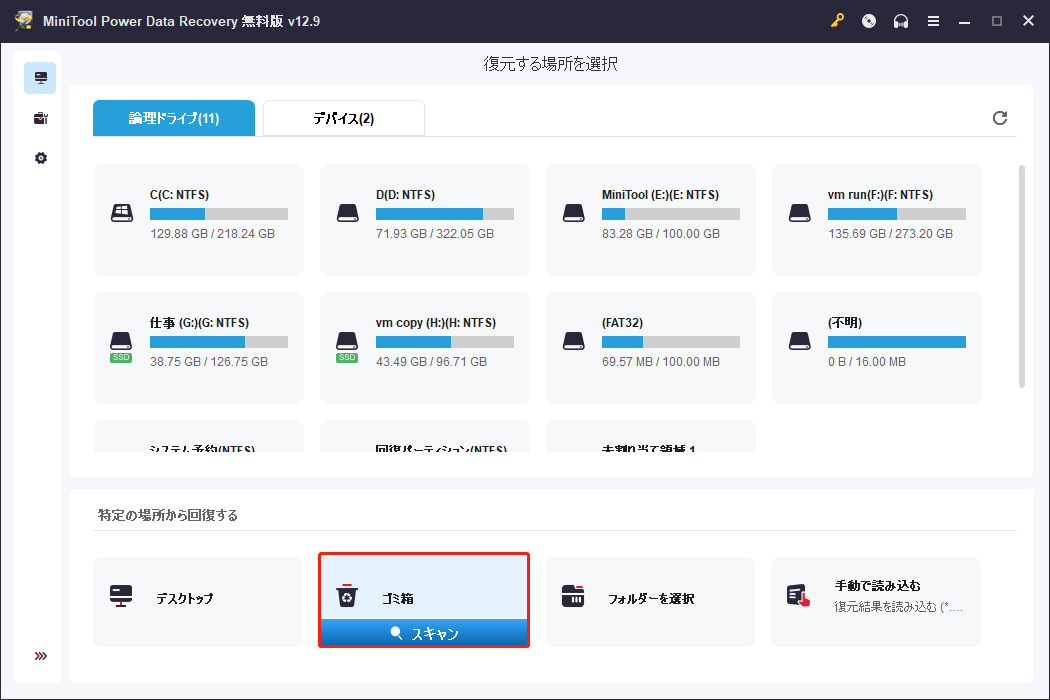
Task: Click the 83.28 GB / 100.00 GB text
Action: (x=660, y=233)
